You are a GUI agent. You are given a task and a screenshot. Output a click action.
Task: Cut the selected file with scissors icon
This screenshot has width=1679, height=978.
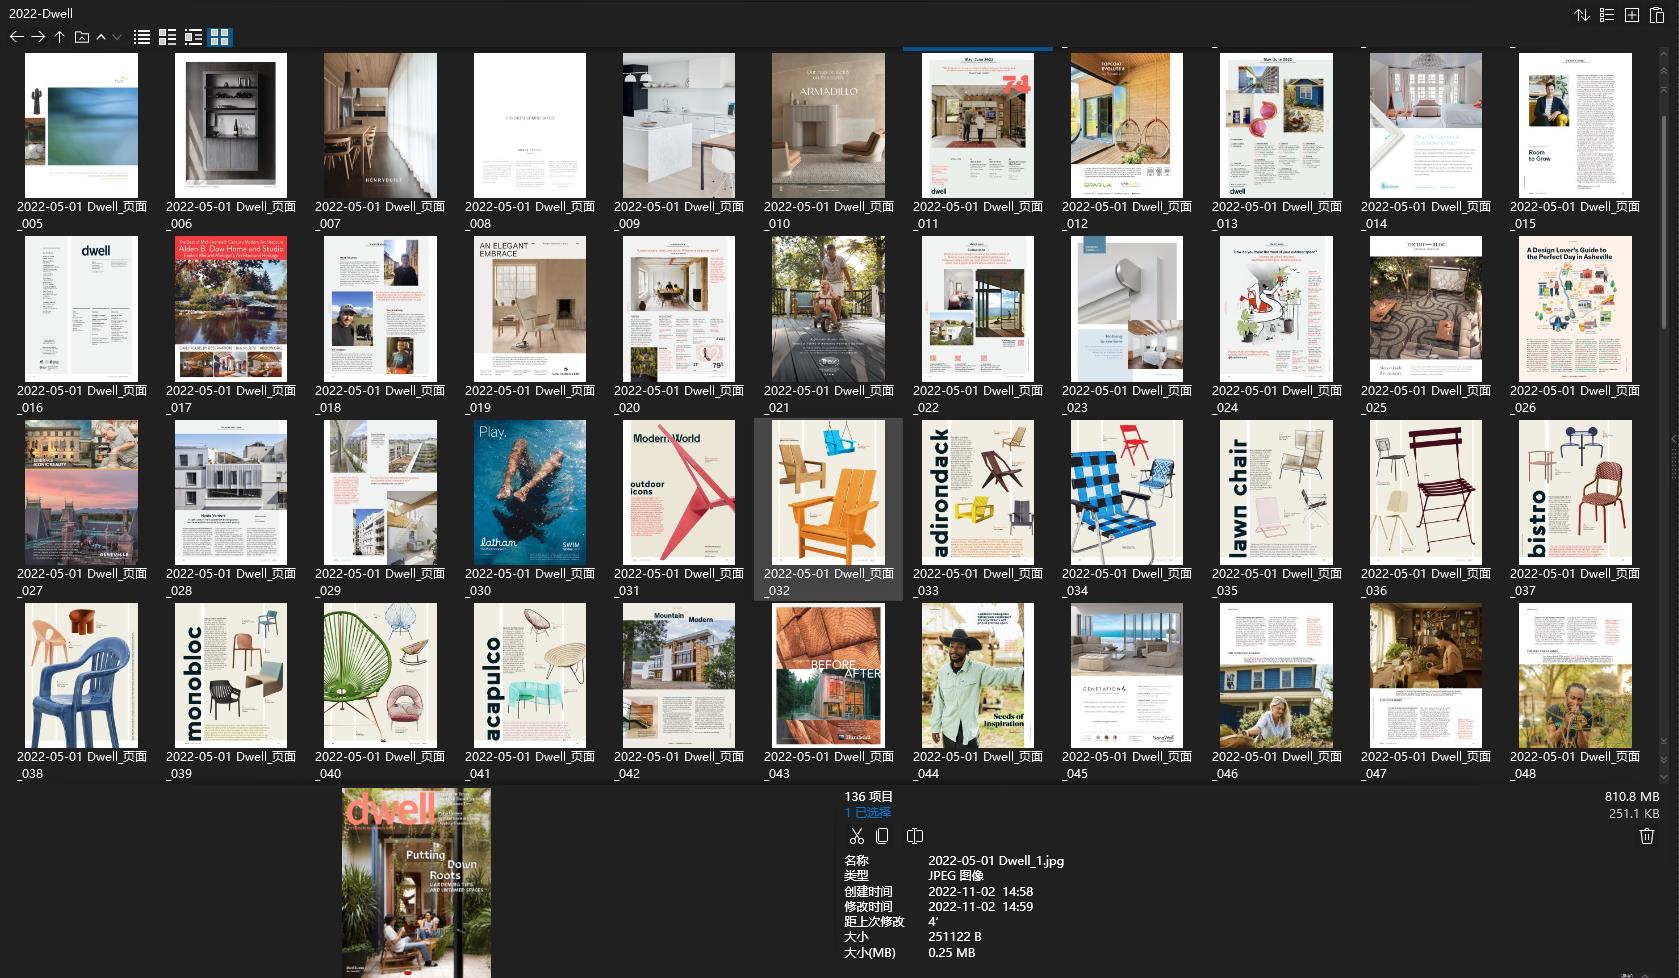pos(857,836)
